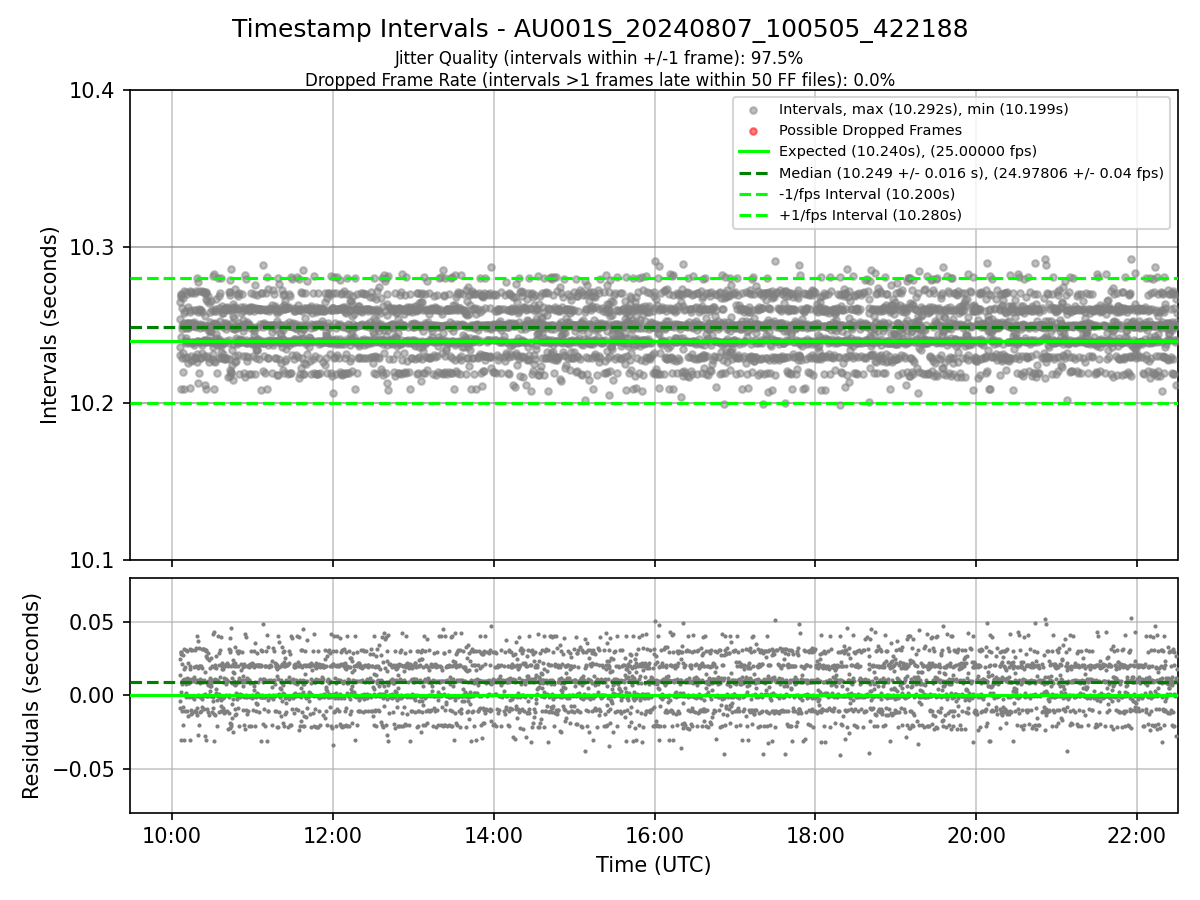The image size is (1200, 900).
Task: Click the '18:00' time tick label
Action: (x=815, y=833)
